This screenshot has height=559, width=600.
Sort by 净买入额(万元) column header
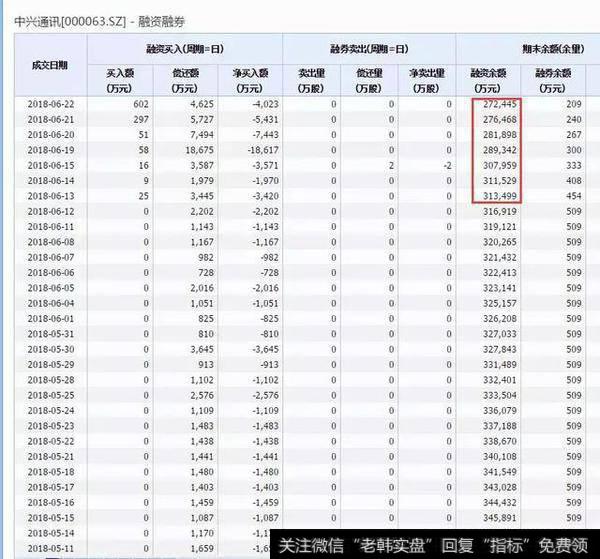point(250,81)
